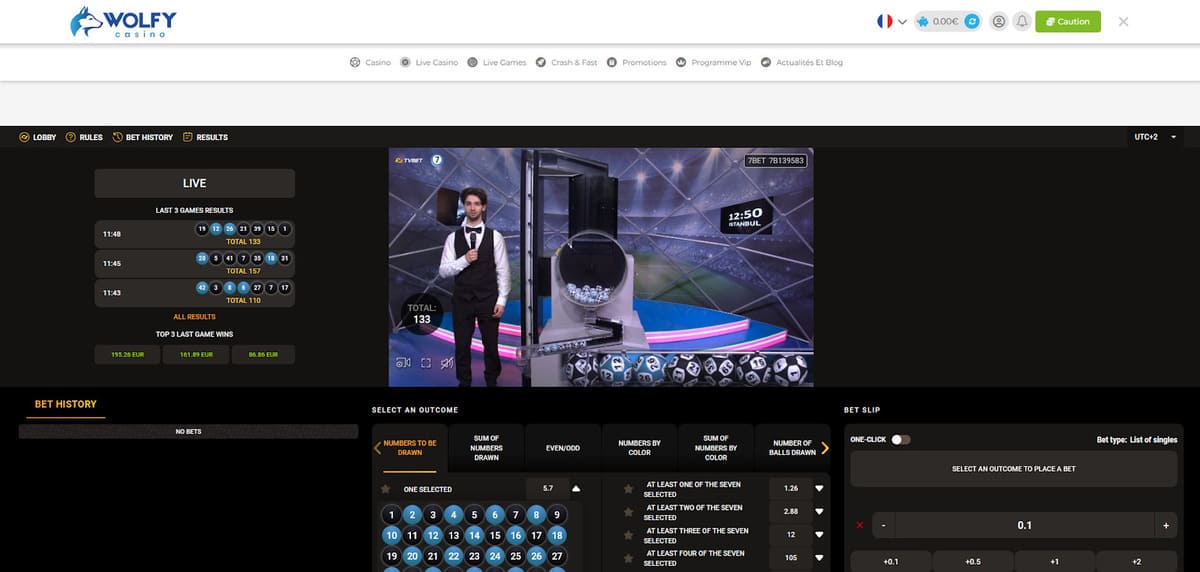This screenshot has height=572, width=1200.
Task: Click the camera icon on the video player
Action: pos(403,363)
